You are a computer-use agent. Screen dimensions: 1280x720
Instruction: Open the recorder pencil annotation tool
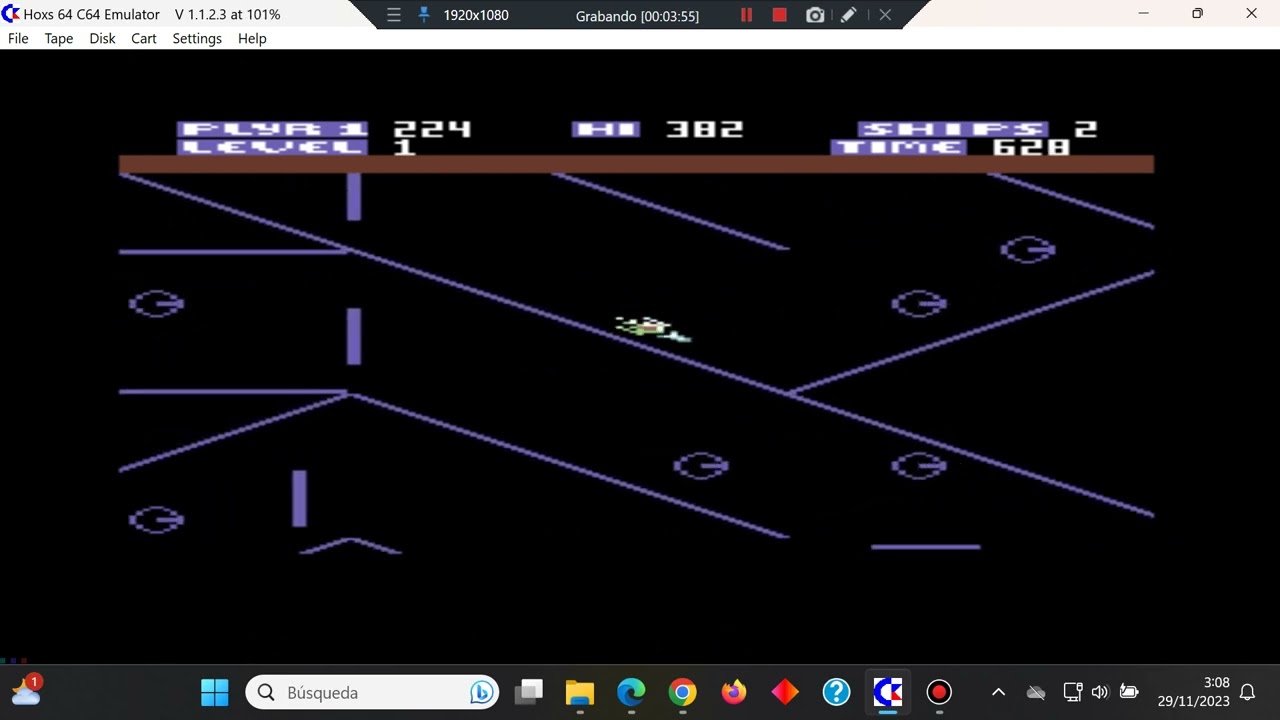(x=849, y=15)
